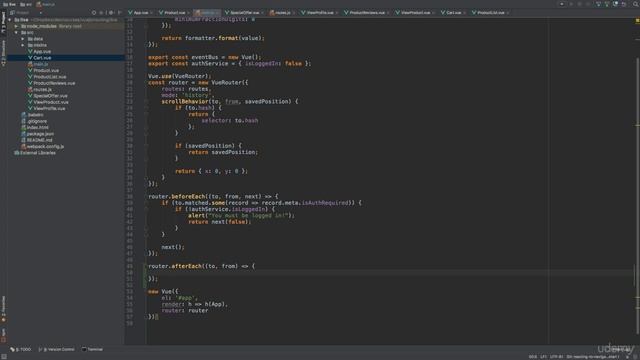Select Product.vue in project tree
Viewport: 640px width, 360px height.
(x=43, y=71)
